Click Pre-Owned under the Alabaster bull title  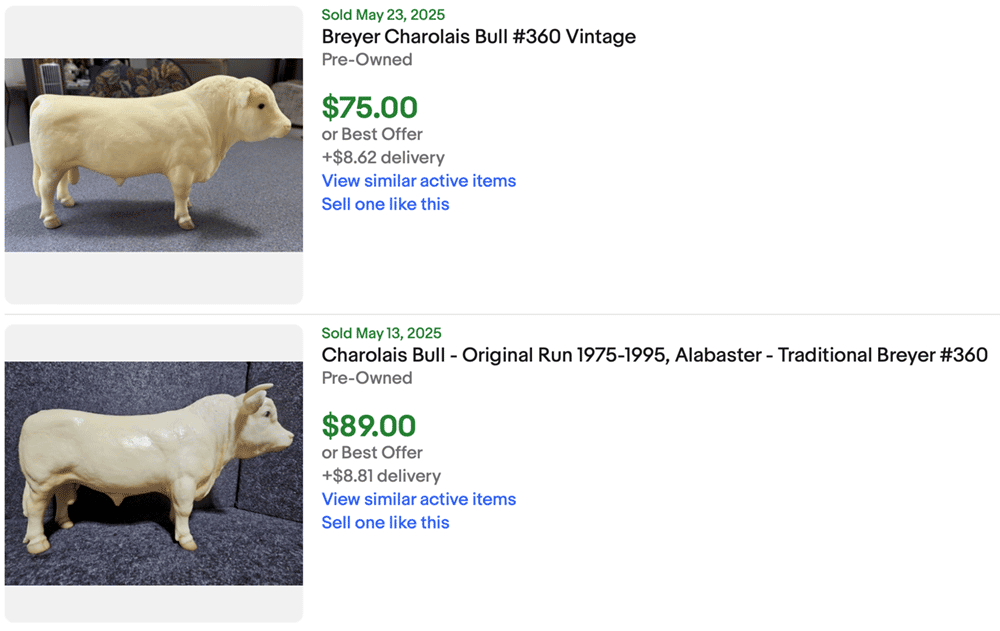(367, 378)
